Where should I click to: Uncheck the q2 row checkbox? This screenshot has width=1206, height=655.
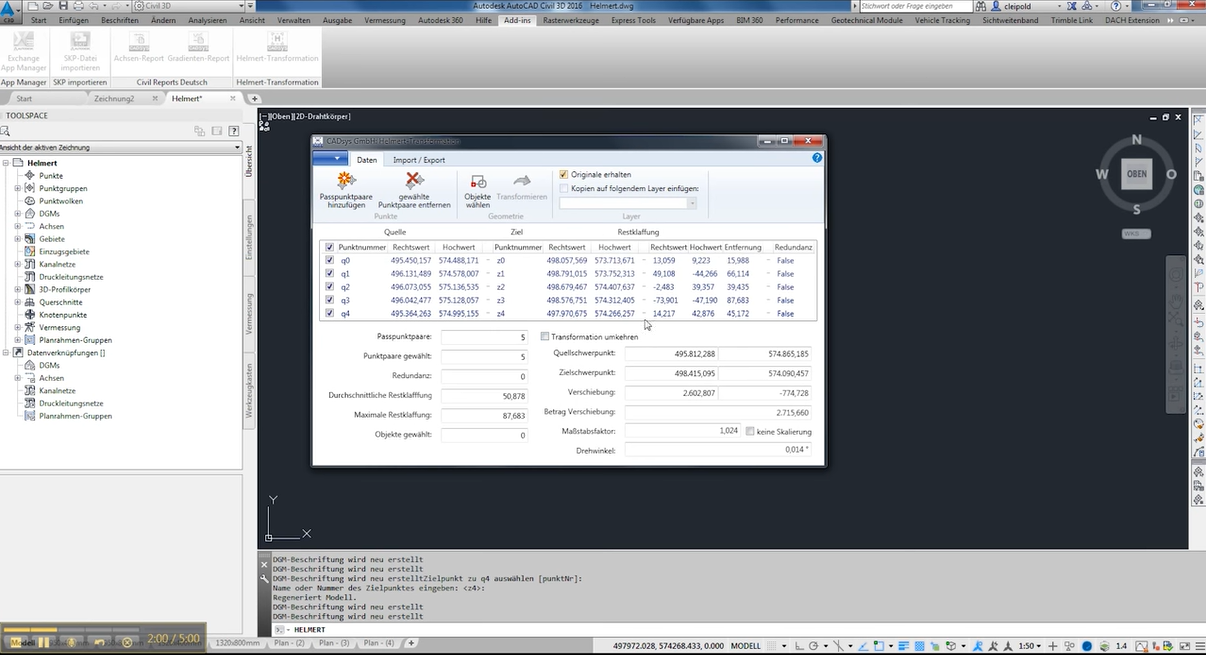(x=330, y=287)
